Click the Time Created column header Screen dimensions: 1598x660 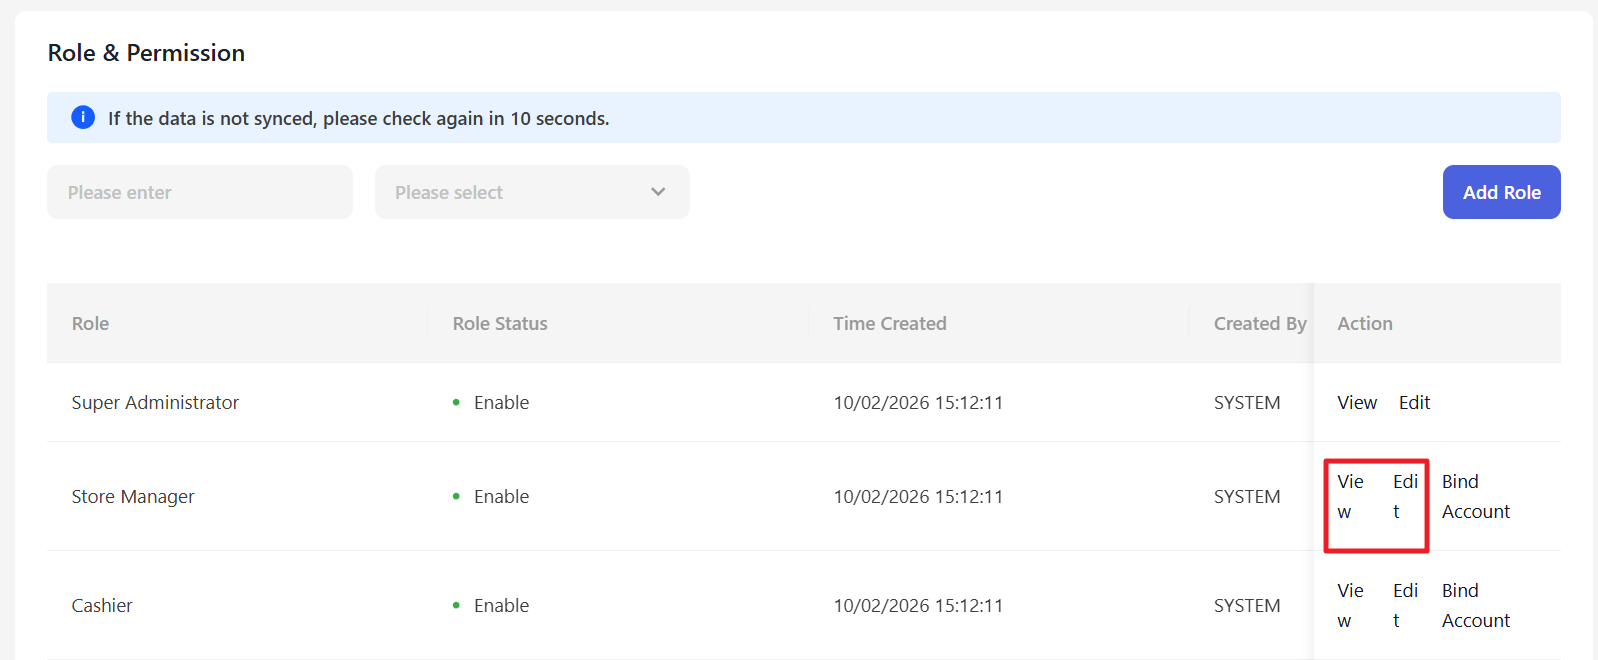click(x=889, y=323)
